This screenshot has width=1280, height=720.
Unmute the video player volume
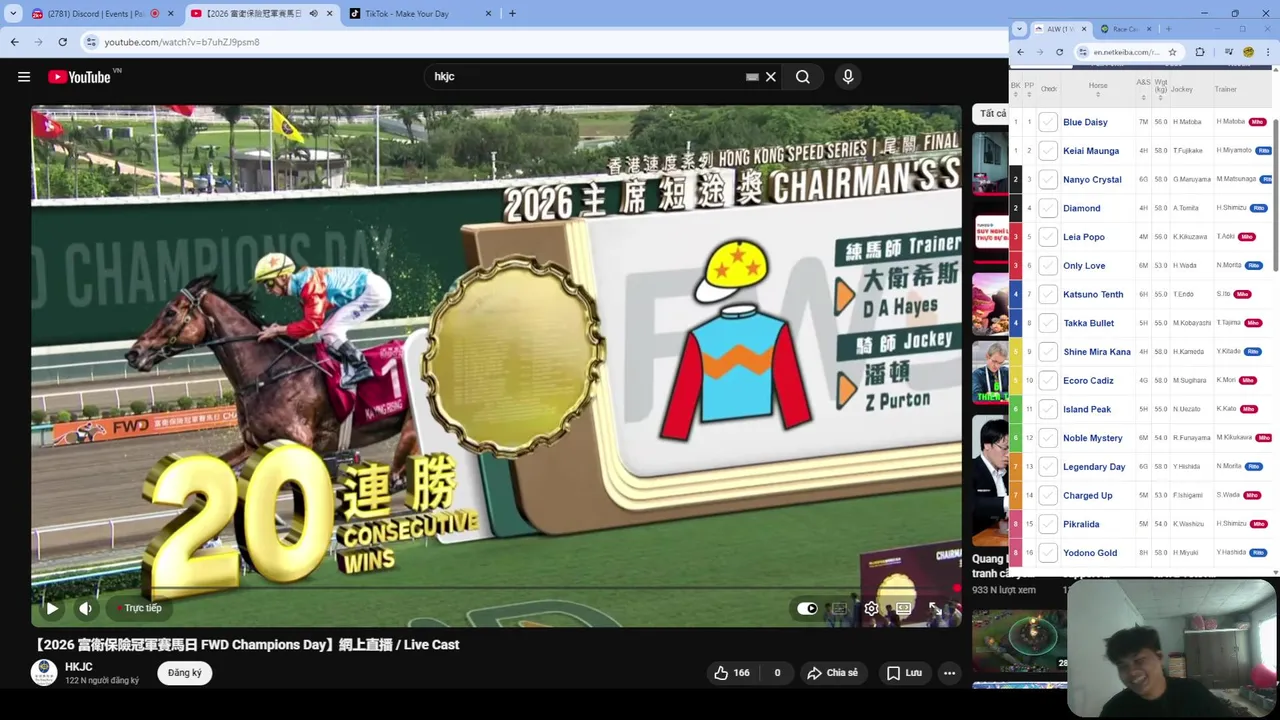point(86,608)
